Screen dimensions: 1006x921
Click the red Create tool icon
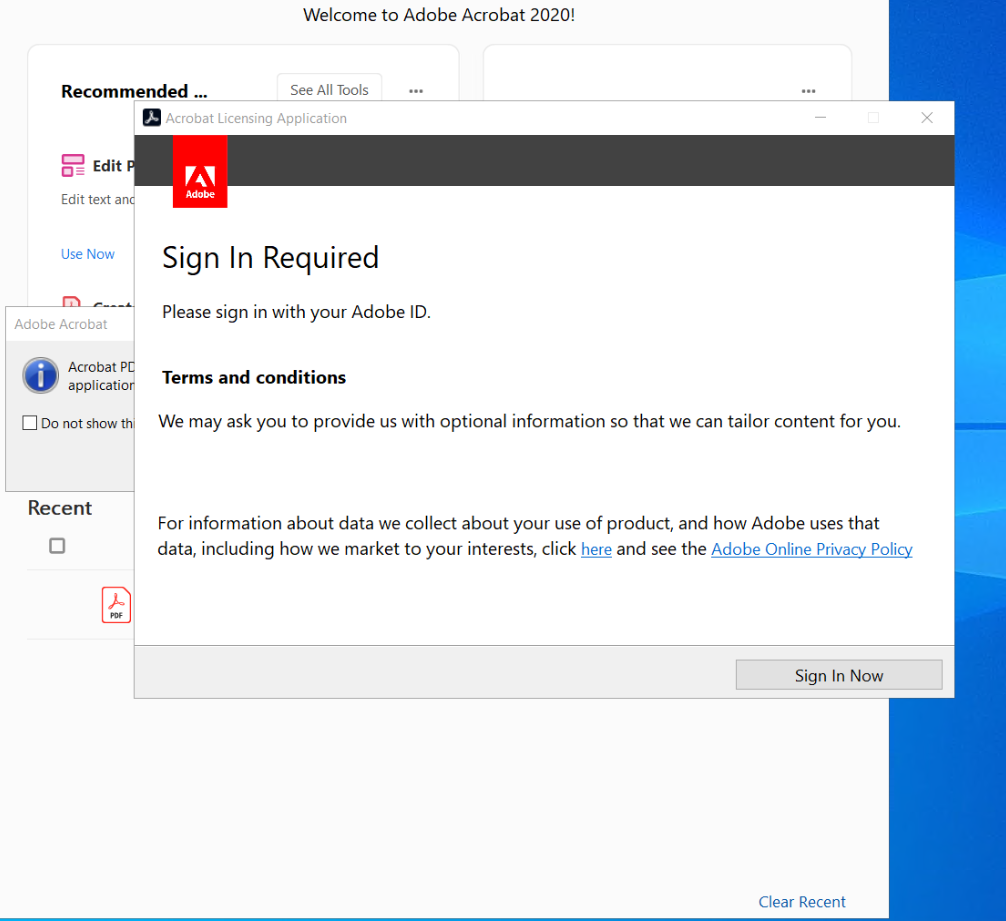[71, 304]
